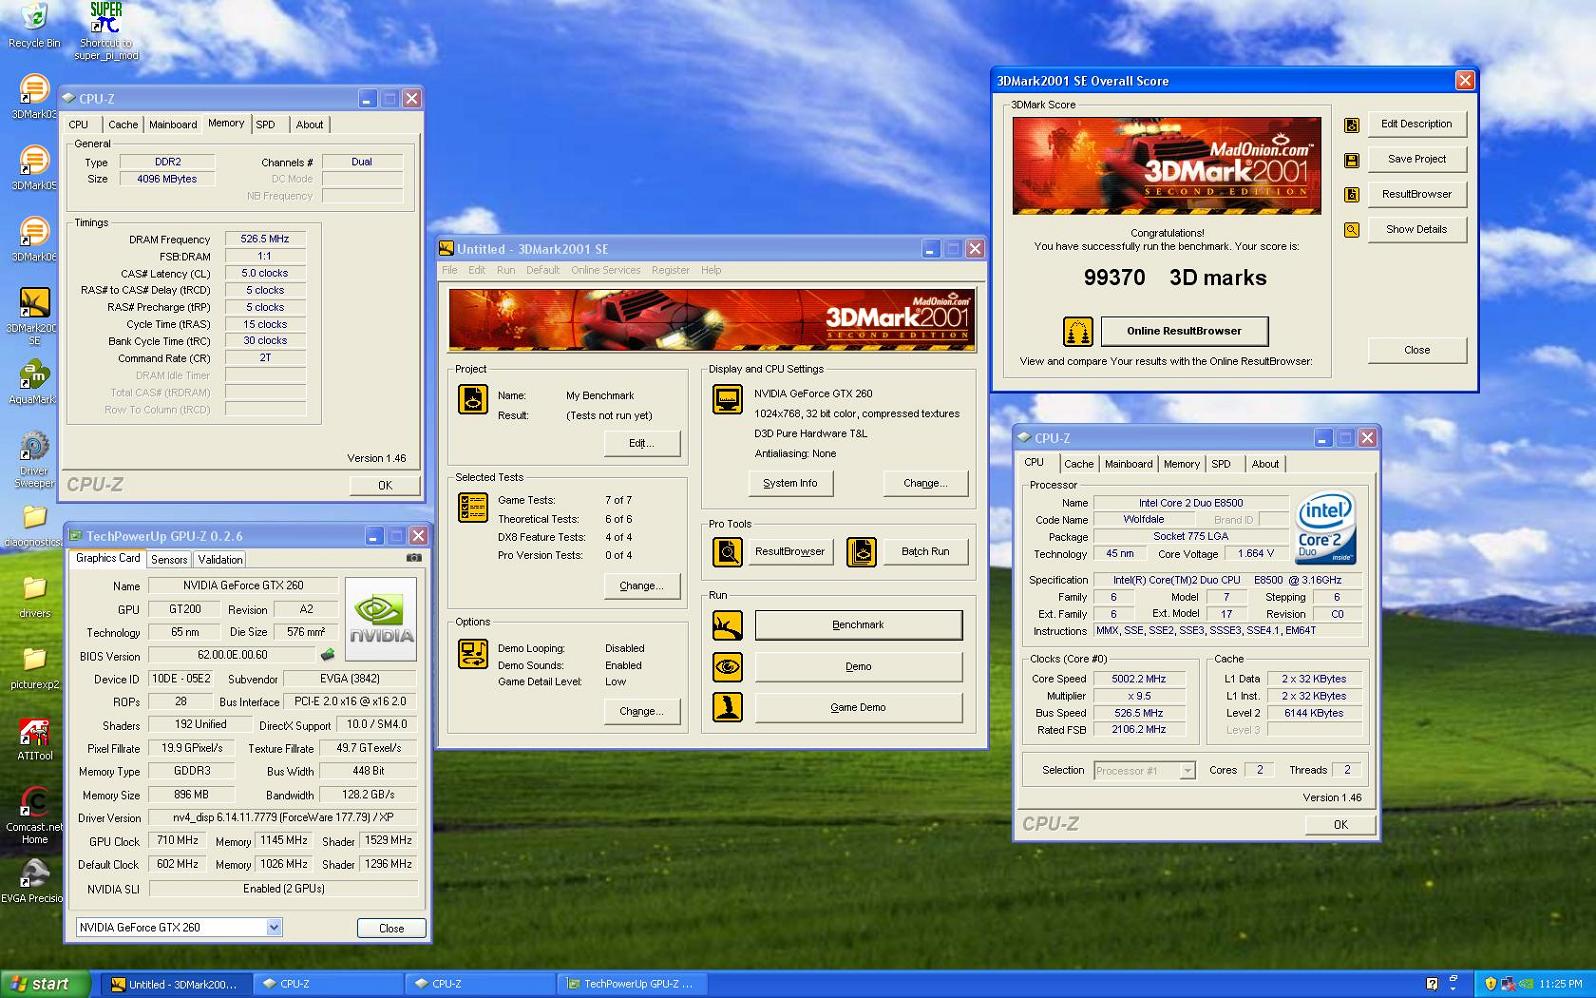Click Edit Description button

(1417, 124)
